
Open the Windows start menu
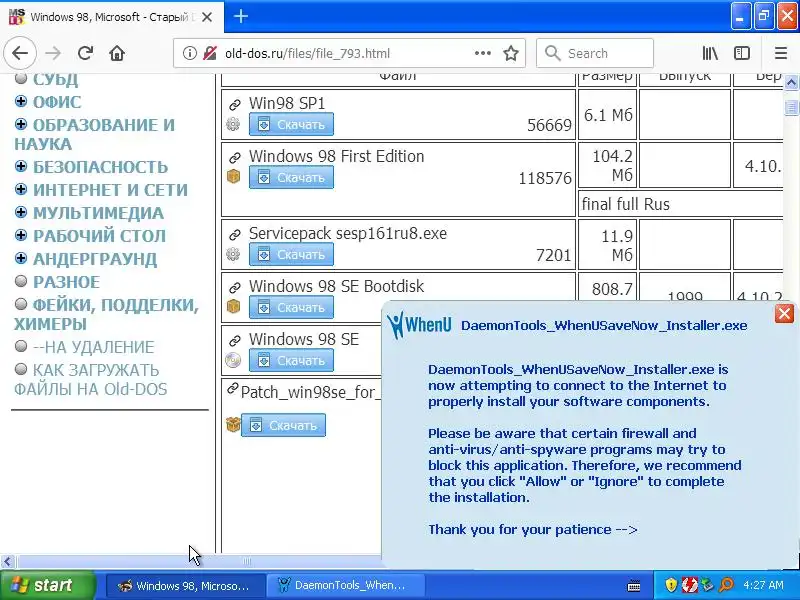48,585
